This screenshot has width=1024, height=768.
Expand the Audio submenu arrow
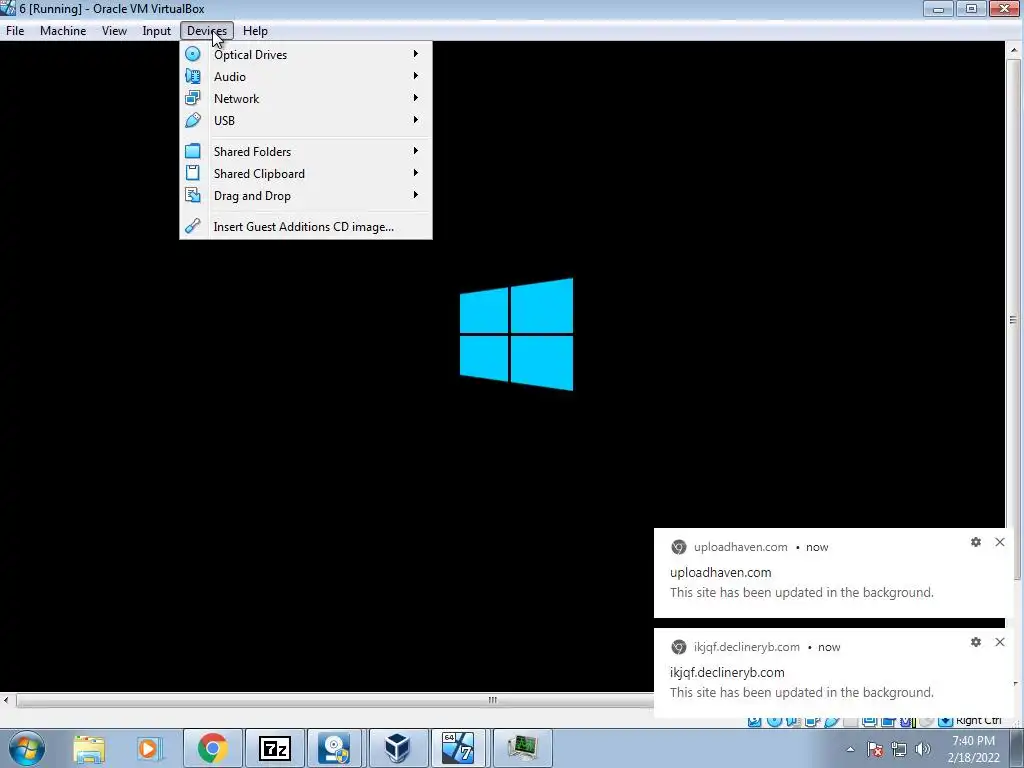(415, 76)
